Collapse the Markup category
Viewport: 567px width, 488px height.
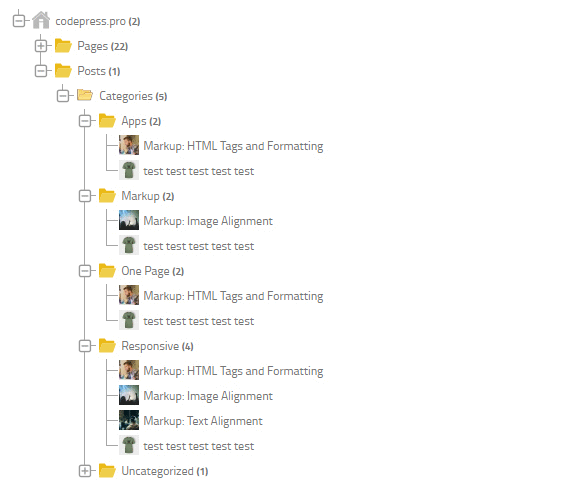[x=85, y=196]
